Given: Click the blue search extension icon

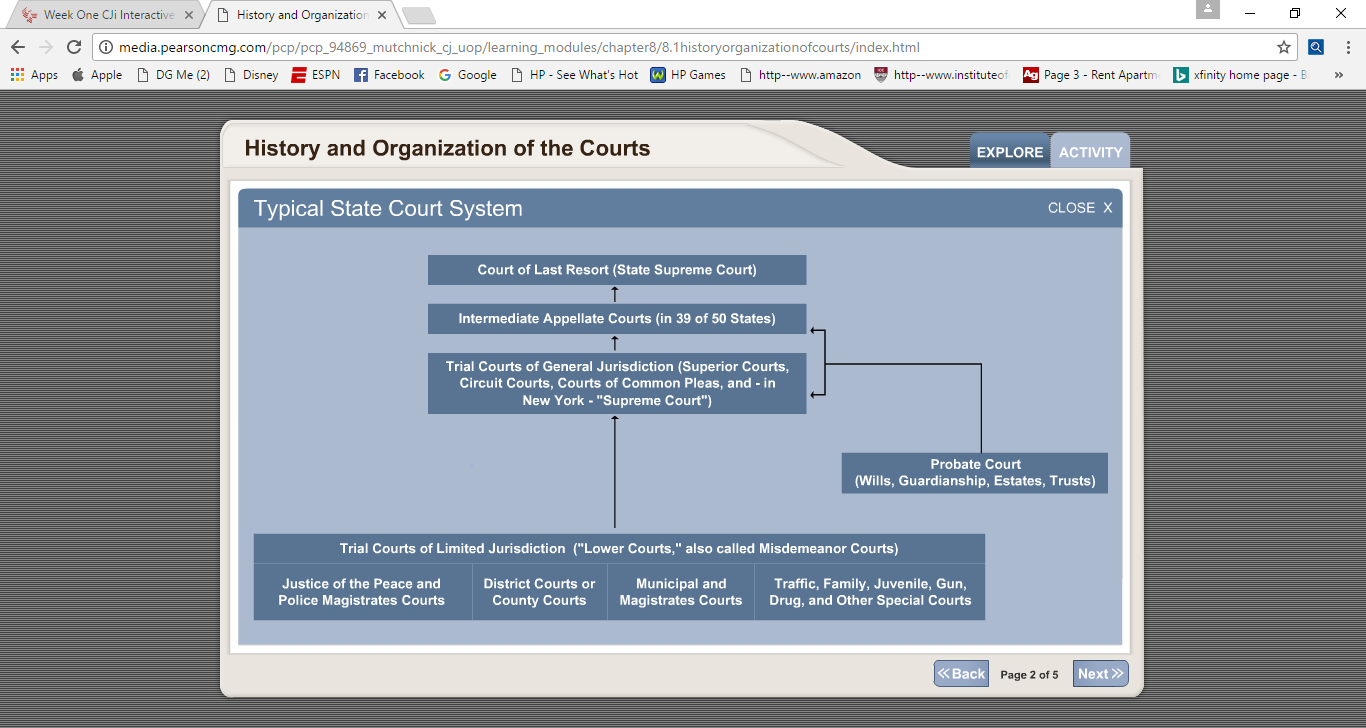Looking at the screenshot, I should coord(1316,47).
